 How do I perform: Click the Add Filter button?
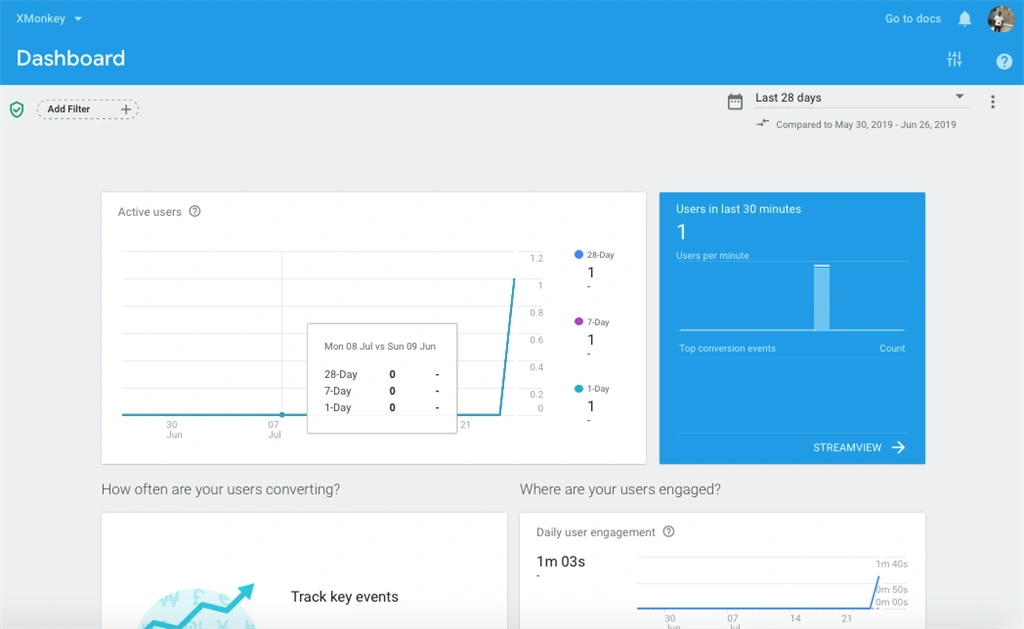pos(88,109)
